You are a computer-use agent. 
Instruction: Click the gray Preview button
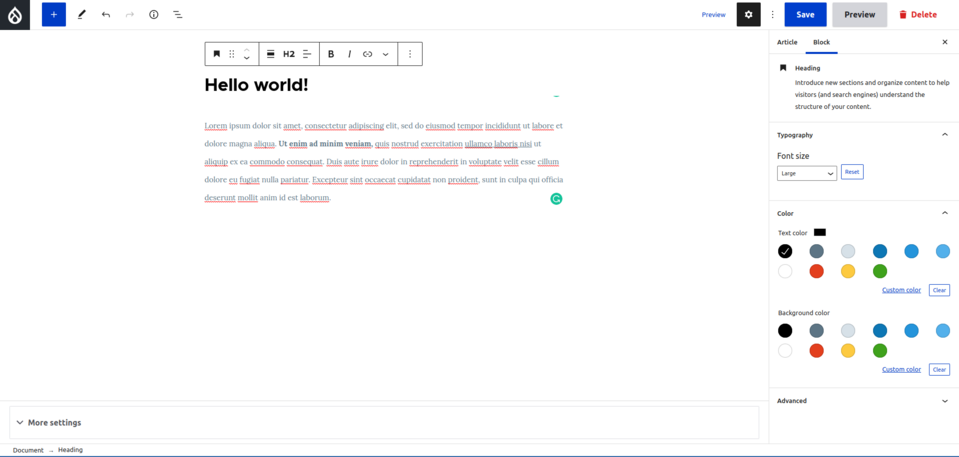click(859, 15)
